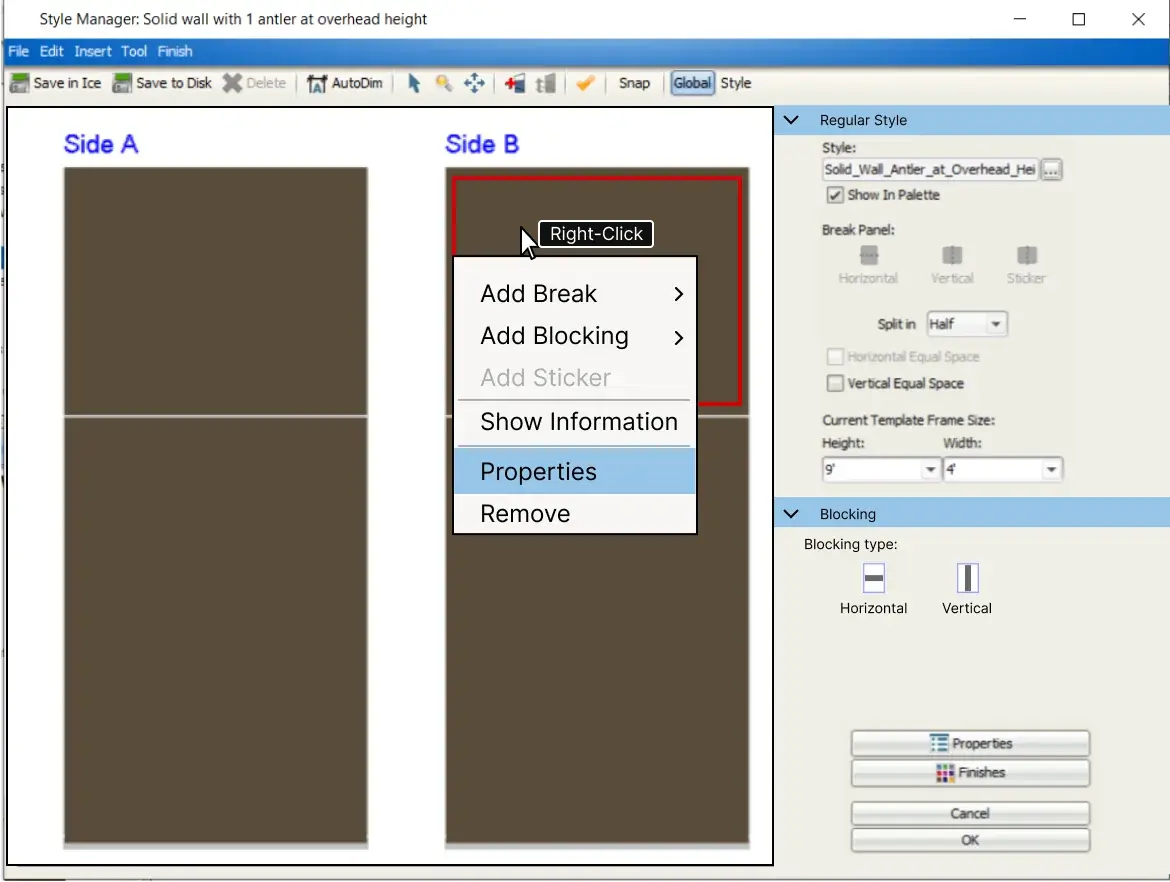Open the Edit menu

tap(51, 51)
